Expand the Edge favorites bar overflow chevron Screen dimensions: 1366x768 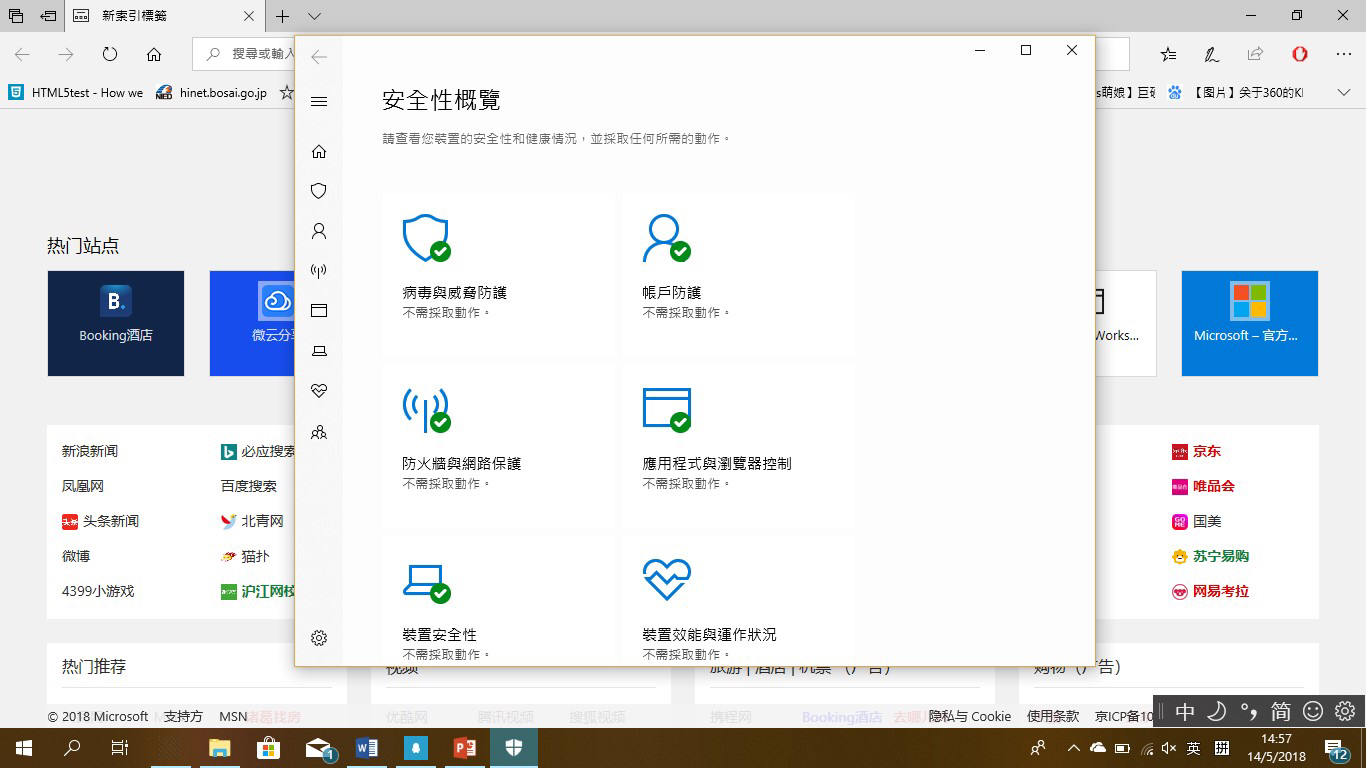pyautogui.click(x=1345, y=93)
